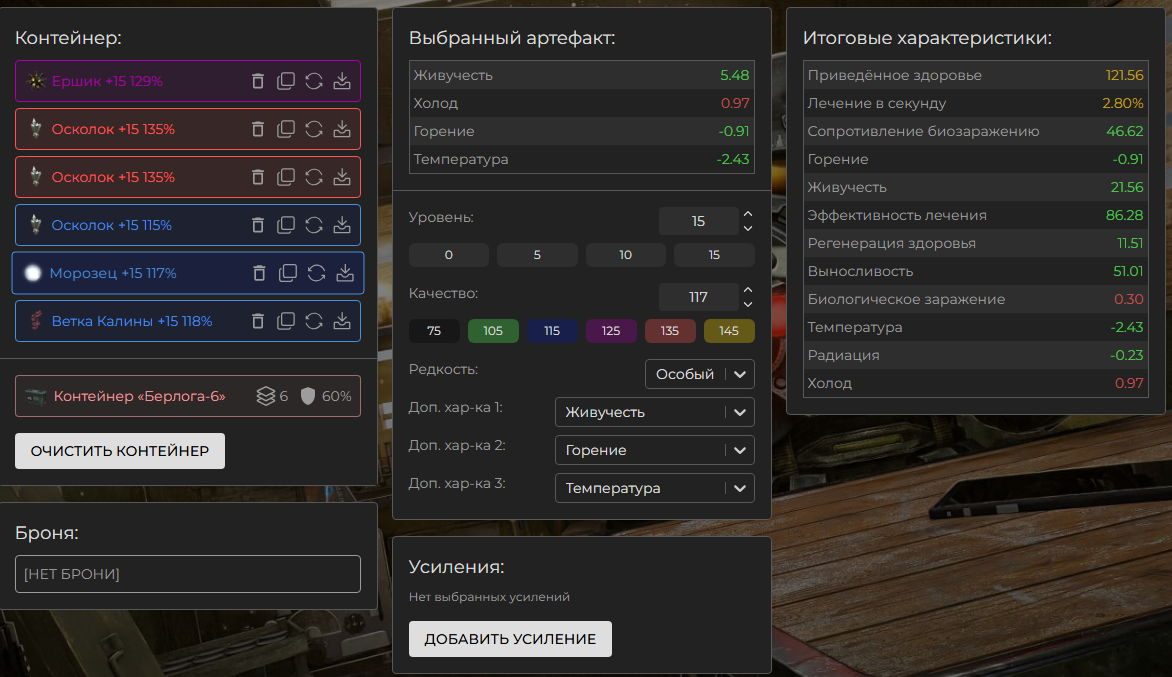Click ОЧИСТИТЬ КОНТЕЙНЕР button

pyautogui.click(x=120, y=451)
